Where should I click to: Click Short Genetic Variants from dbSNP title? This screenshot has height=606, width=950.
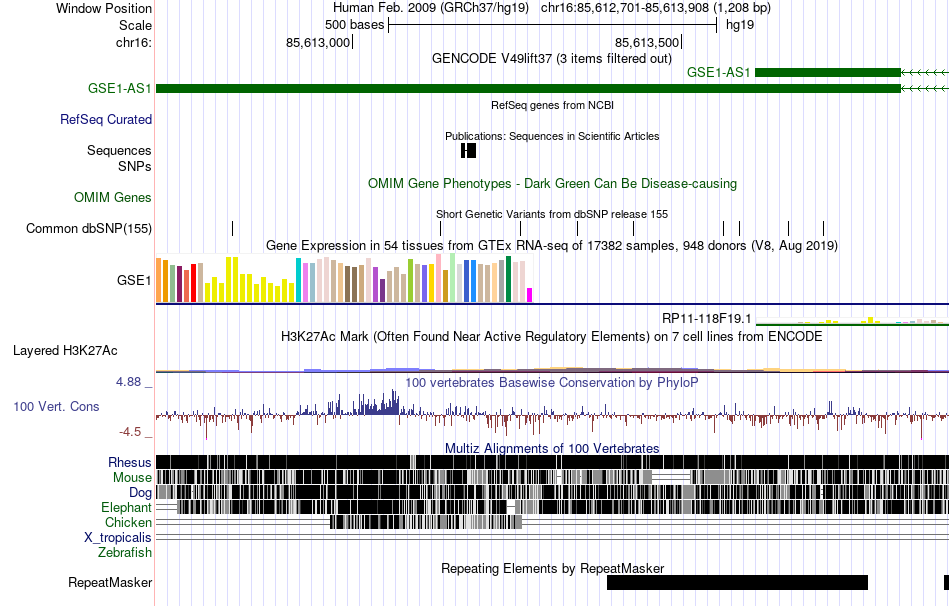(552, 215)
